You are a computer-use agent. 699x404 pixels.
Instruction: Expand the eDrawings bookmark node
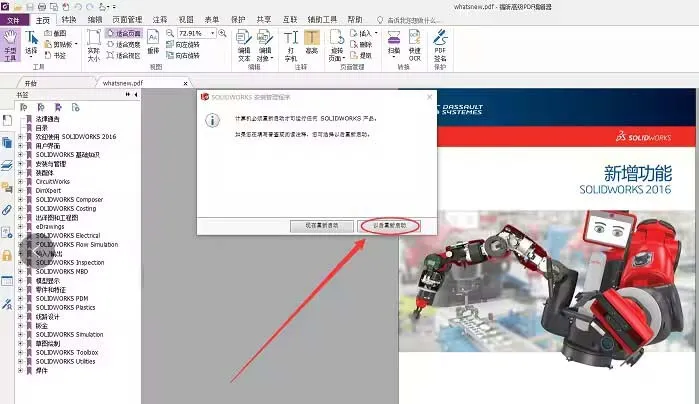[20, 227]
